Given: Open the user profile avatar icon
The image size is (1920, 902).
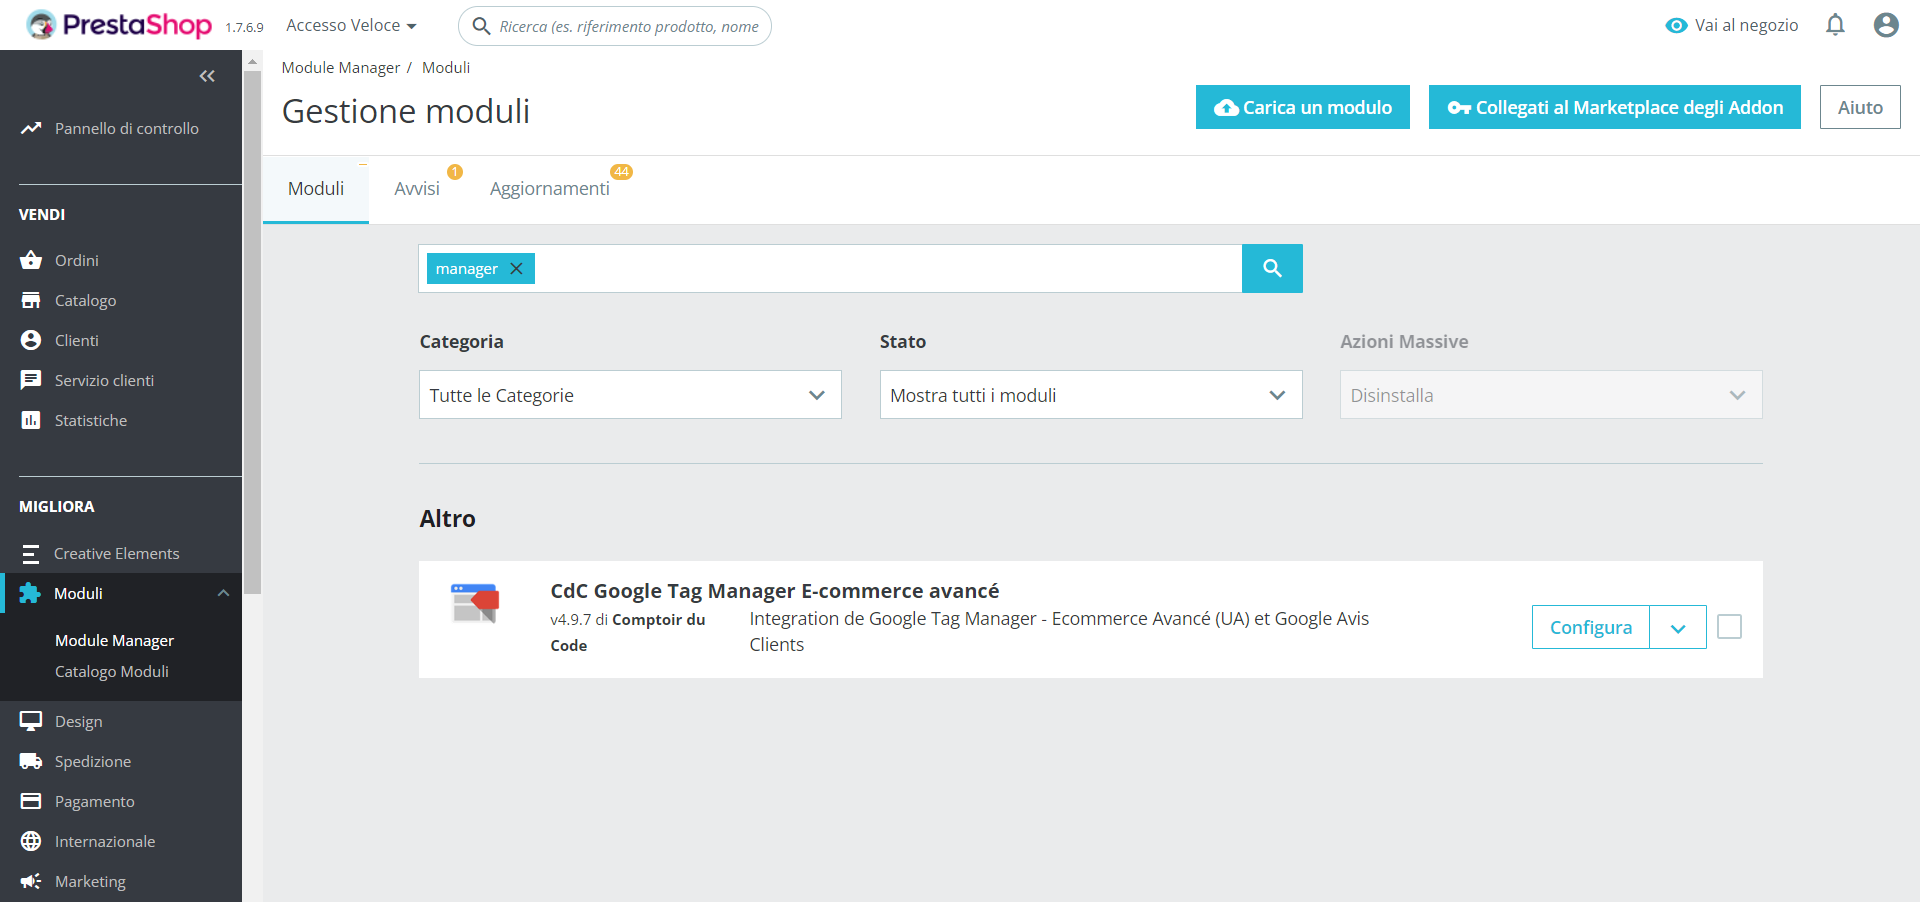Looking at the screenshot, I should click(1886, 25).
